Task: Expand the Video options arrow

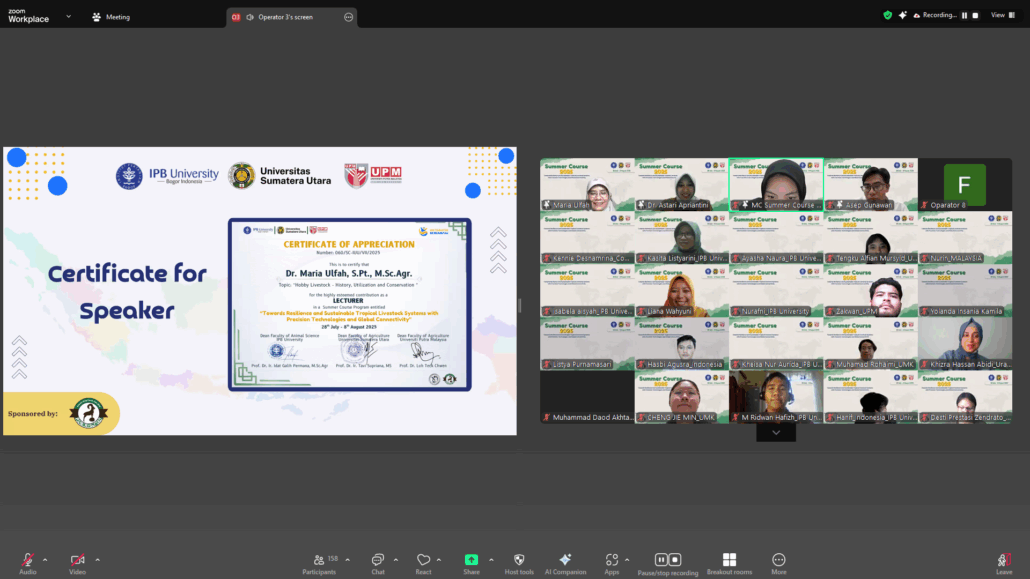Action: point(97,560)
